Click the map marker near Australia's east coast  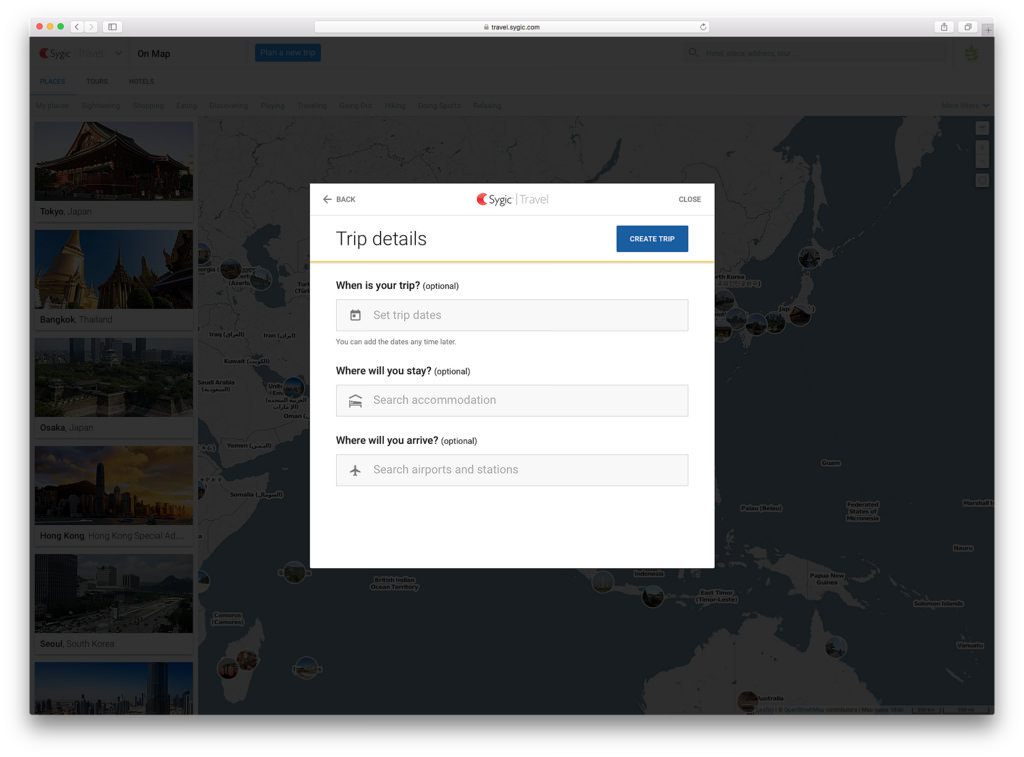836,647
